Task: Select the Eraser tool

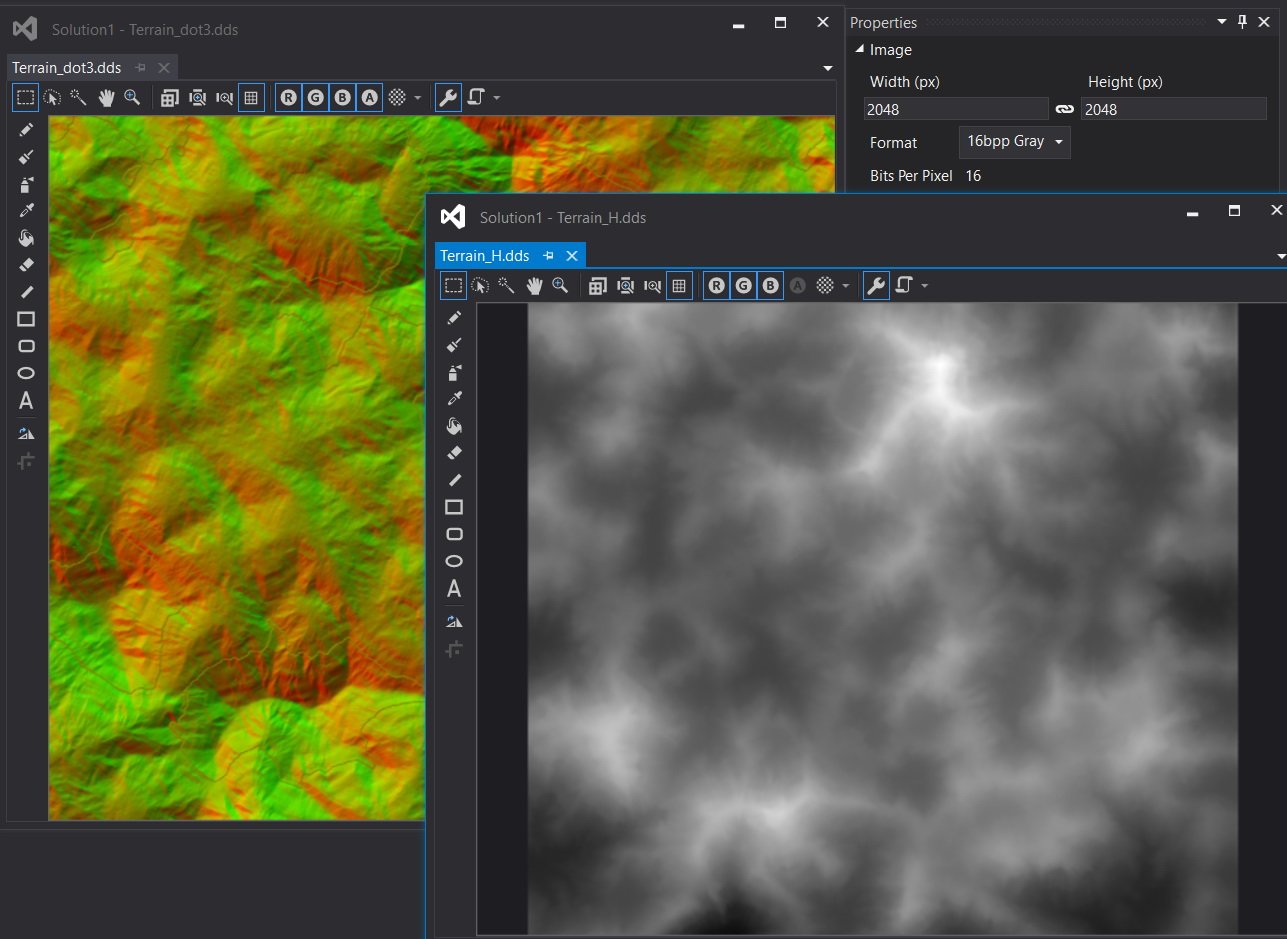Action: pos(26,264)
